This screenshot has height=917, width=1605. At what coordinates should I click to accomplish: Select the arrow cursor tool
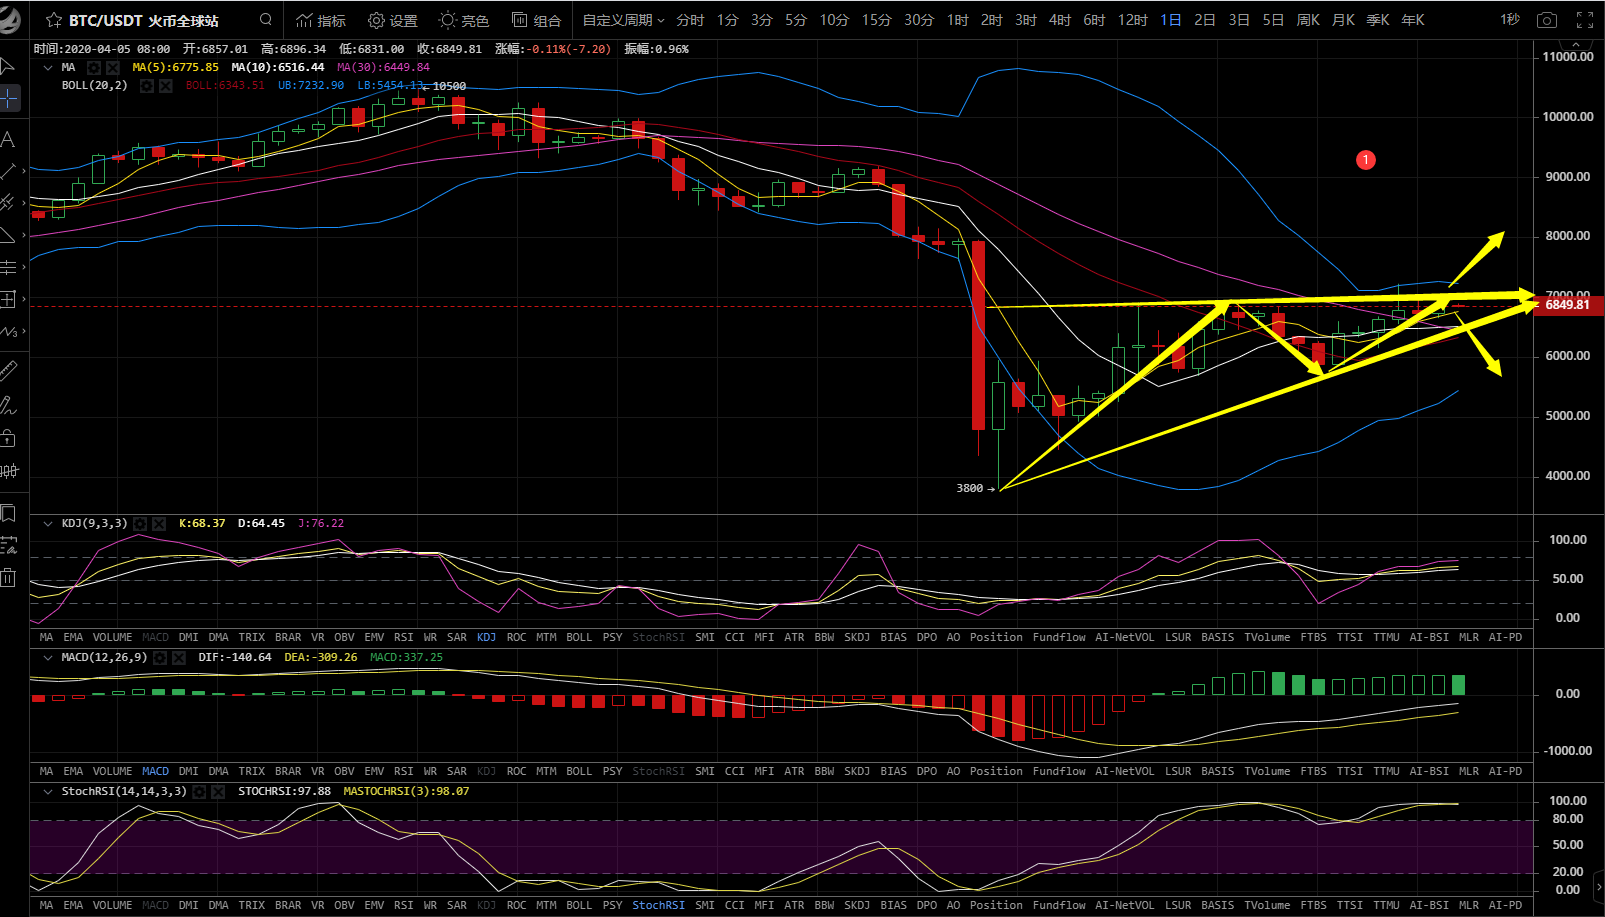click(8, 66)
